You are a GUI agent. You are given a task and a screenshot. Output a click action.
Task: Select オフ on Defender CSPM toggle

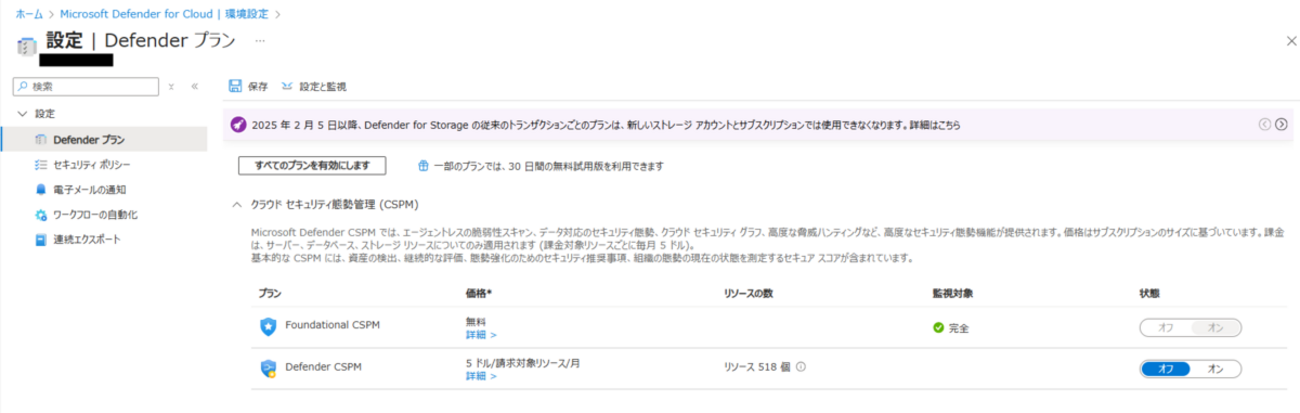(1165, 369)
